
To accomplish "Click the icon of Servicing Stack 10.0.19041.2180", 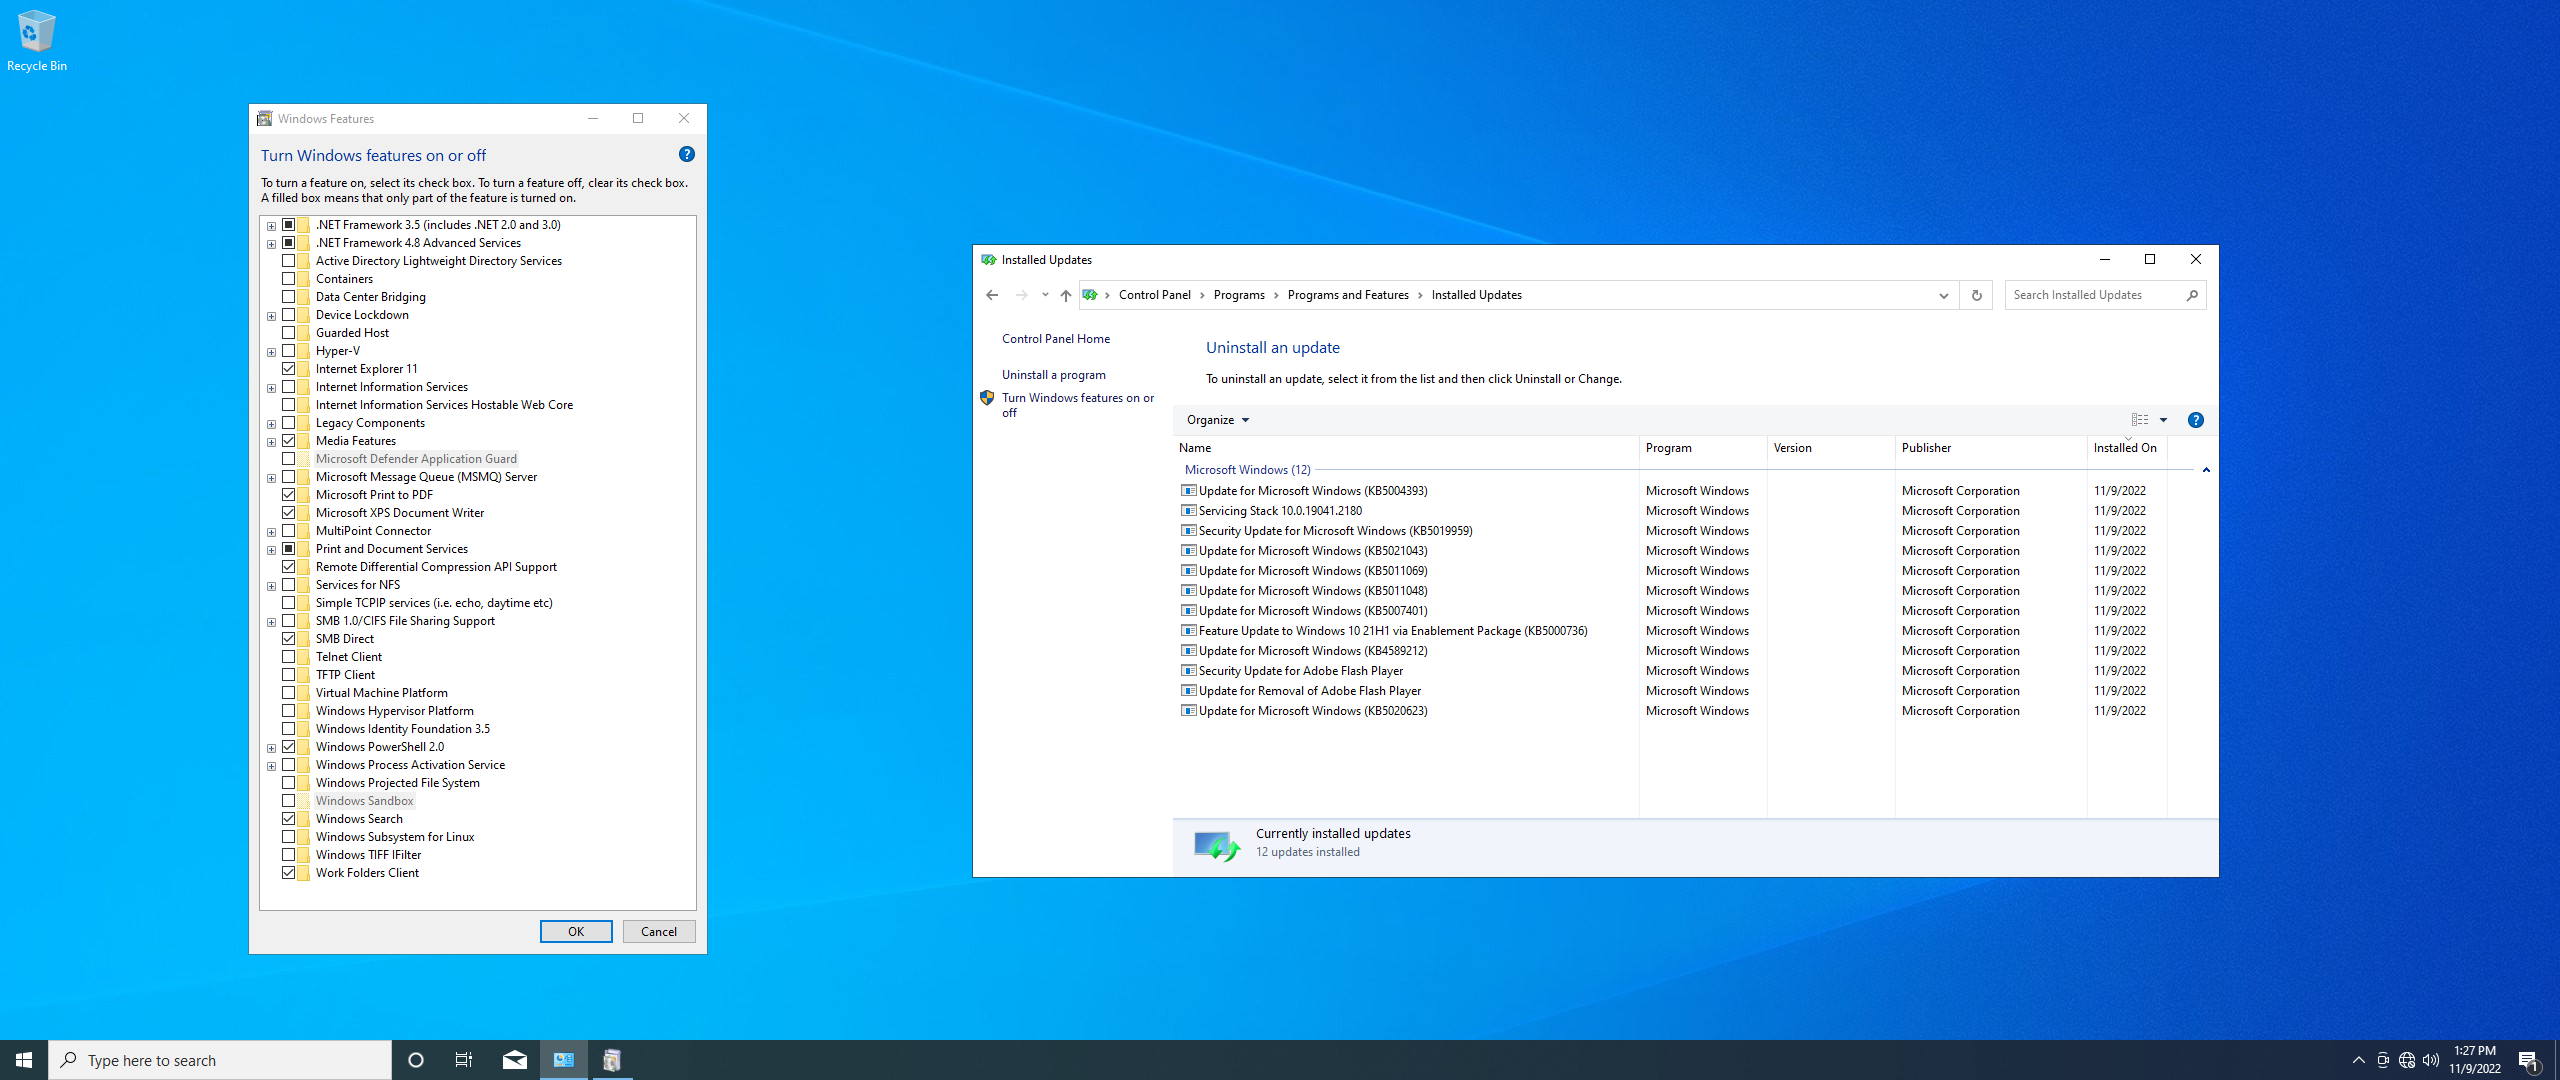I will pos(1188,511).
